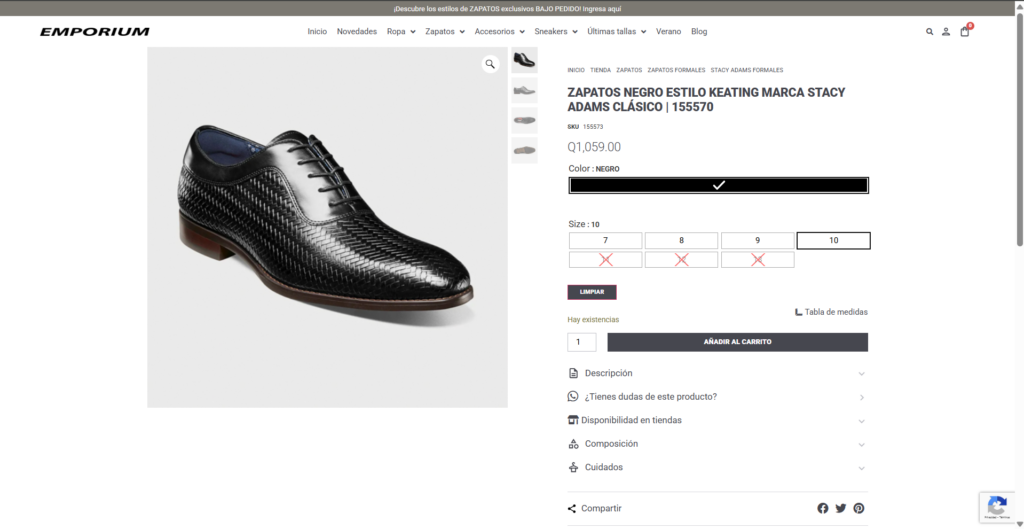The height and width of the screenshot is (529, 1024).
Task: Click the AÑADIR AL CARRITO button
Action: pos(737,342)
